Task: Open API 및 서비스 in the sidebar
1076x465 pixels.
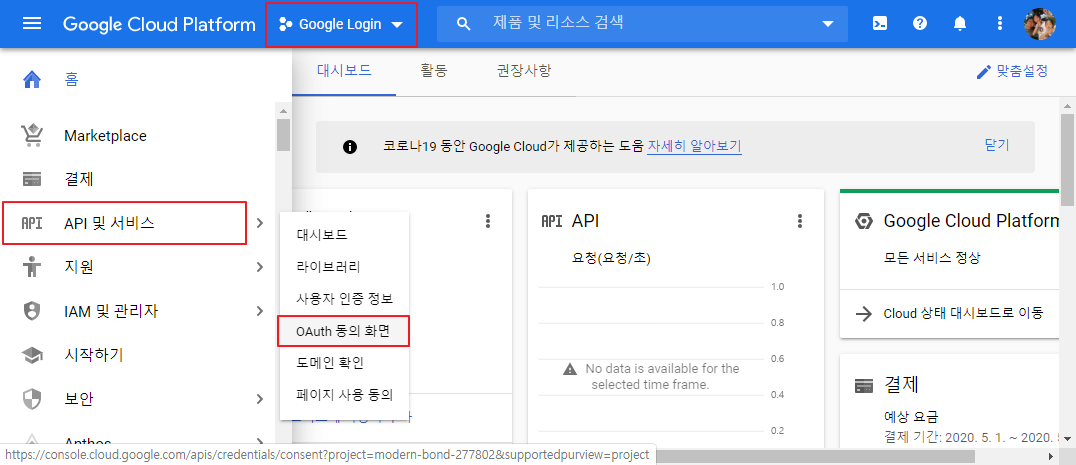Action: 124,223
